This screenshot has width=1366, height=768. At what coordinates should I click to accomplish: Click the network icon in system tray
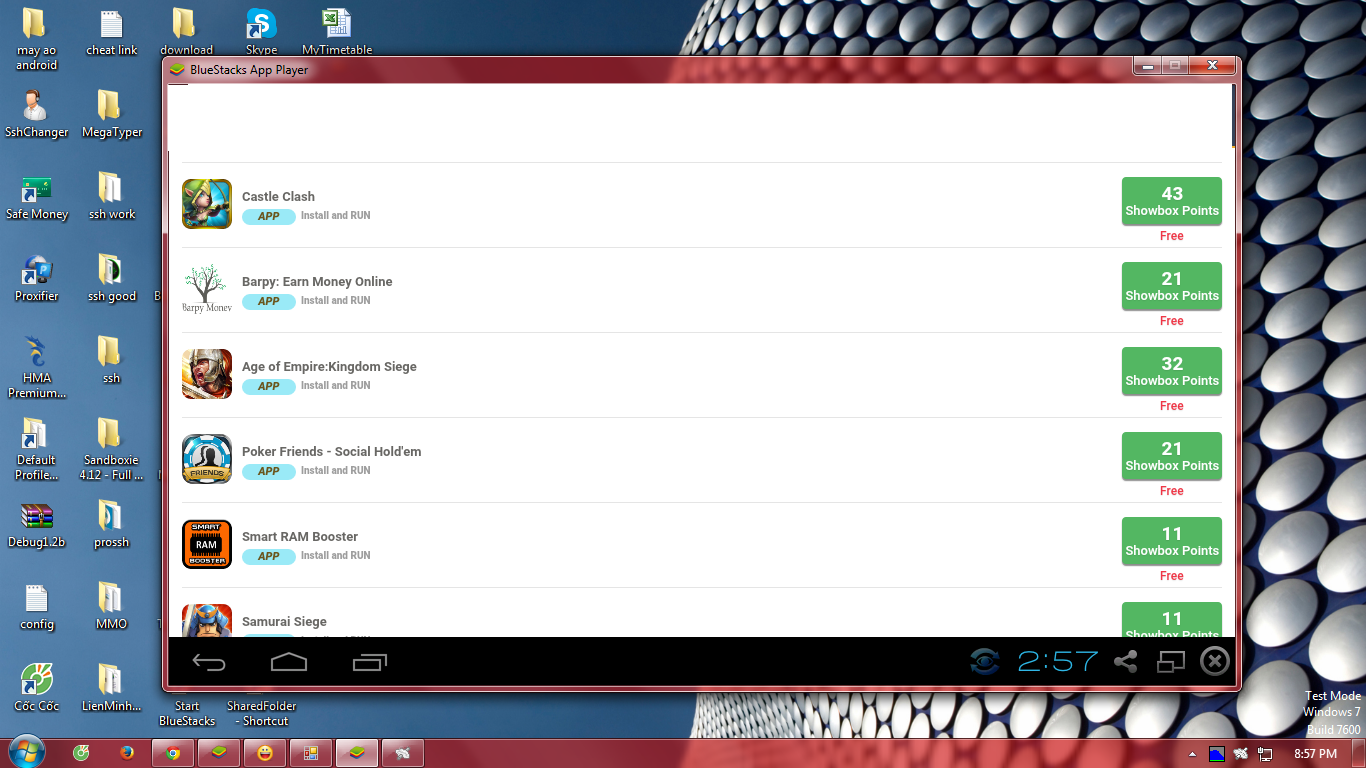coord(1265,754)
